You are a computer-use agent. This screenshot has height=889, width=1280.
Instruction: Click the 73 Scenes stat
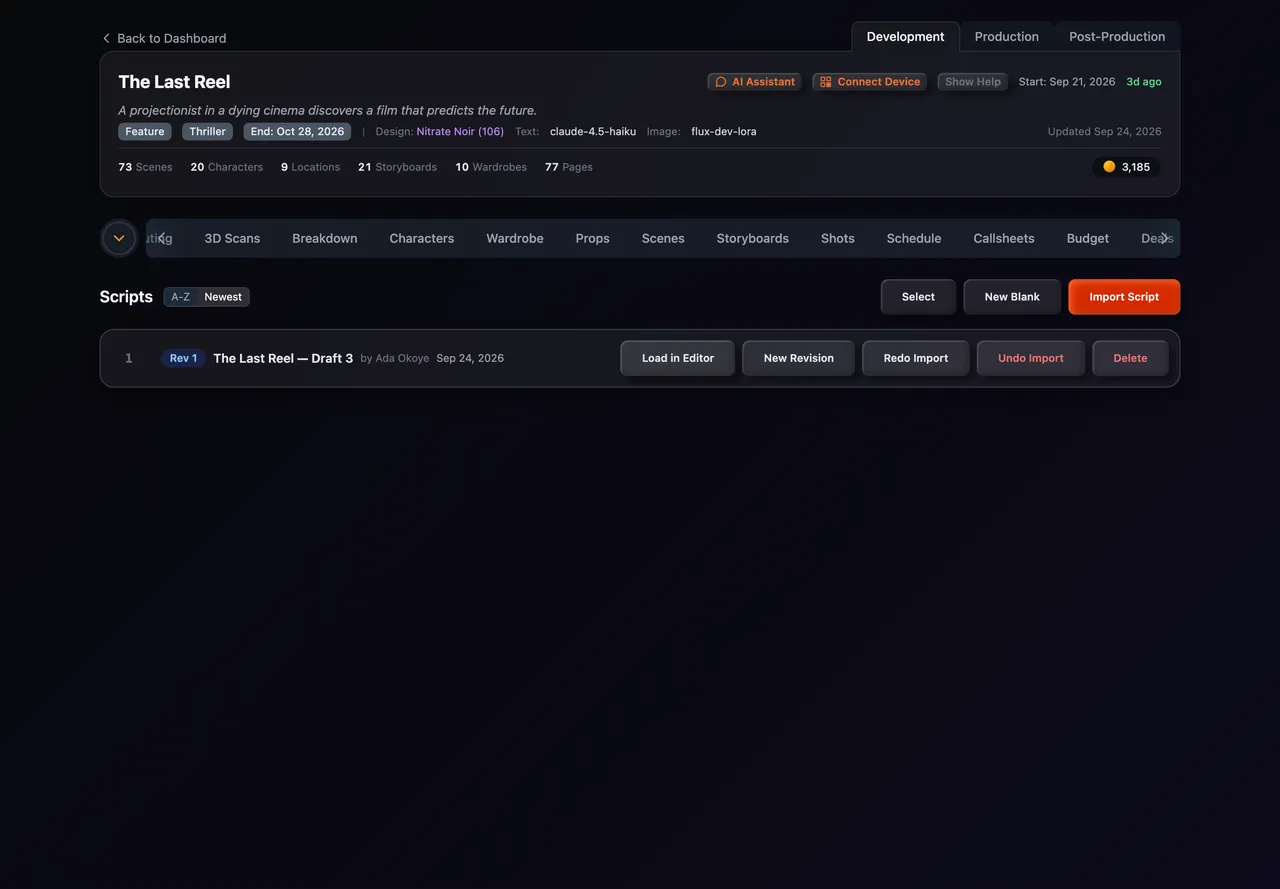coord(145,167)
